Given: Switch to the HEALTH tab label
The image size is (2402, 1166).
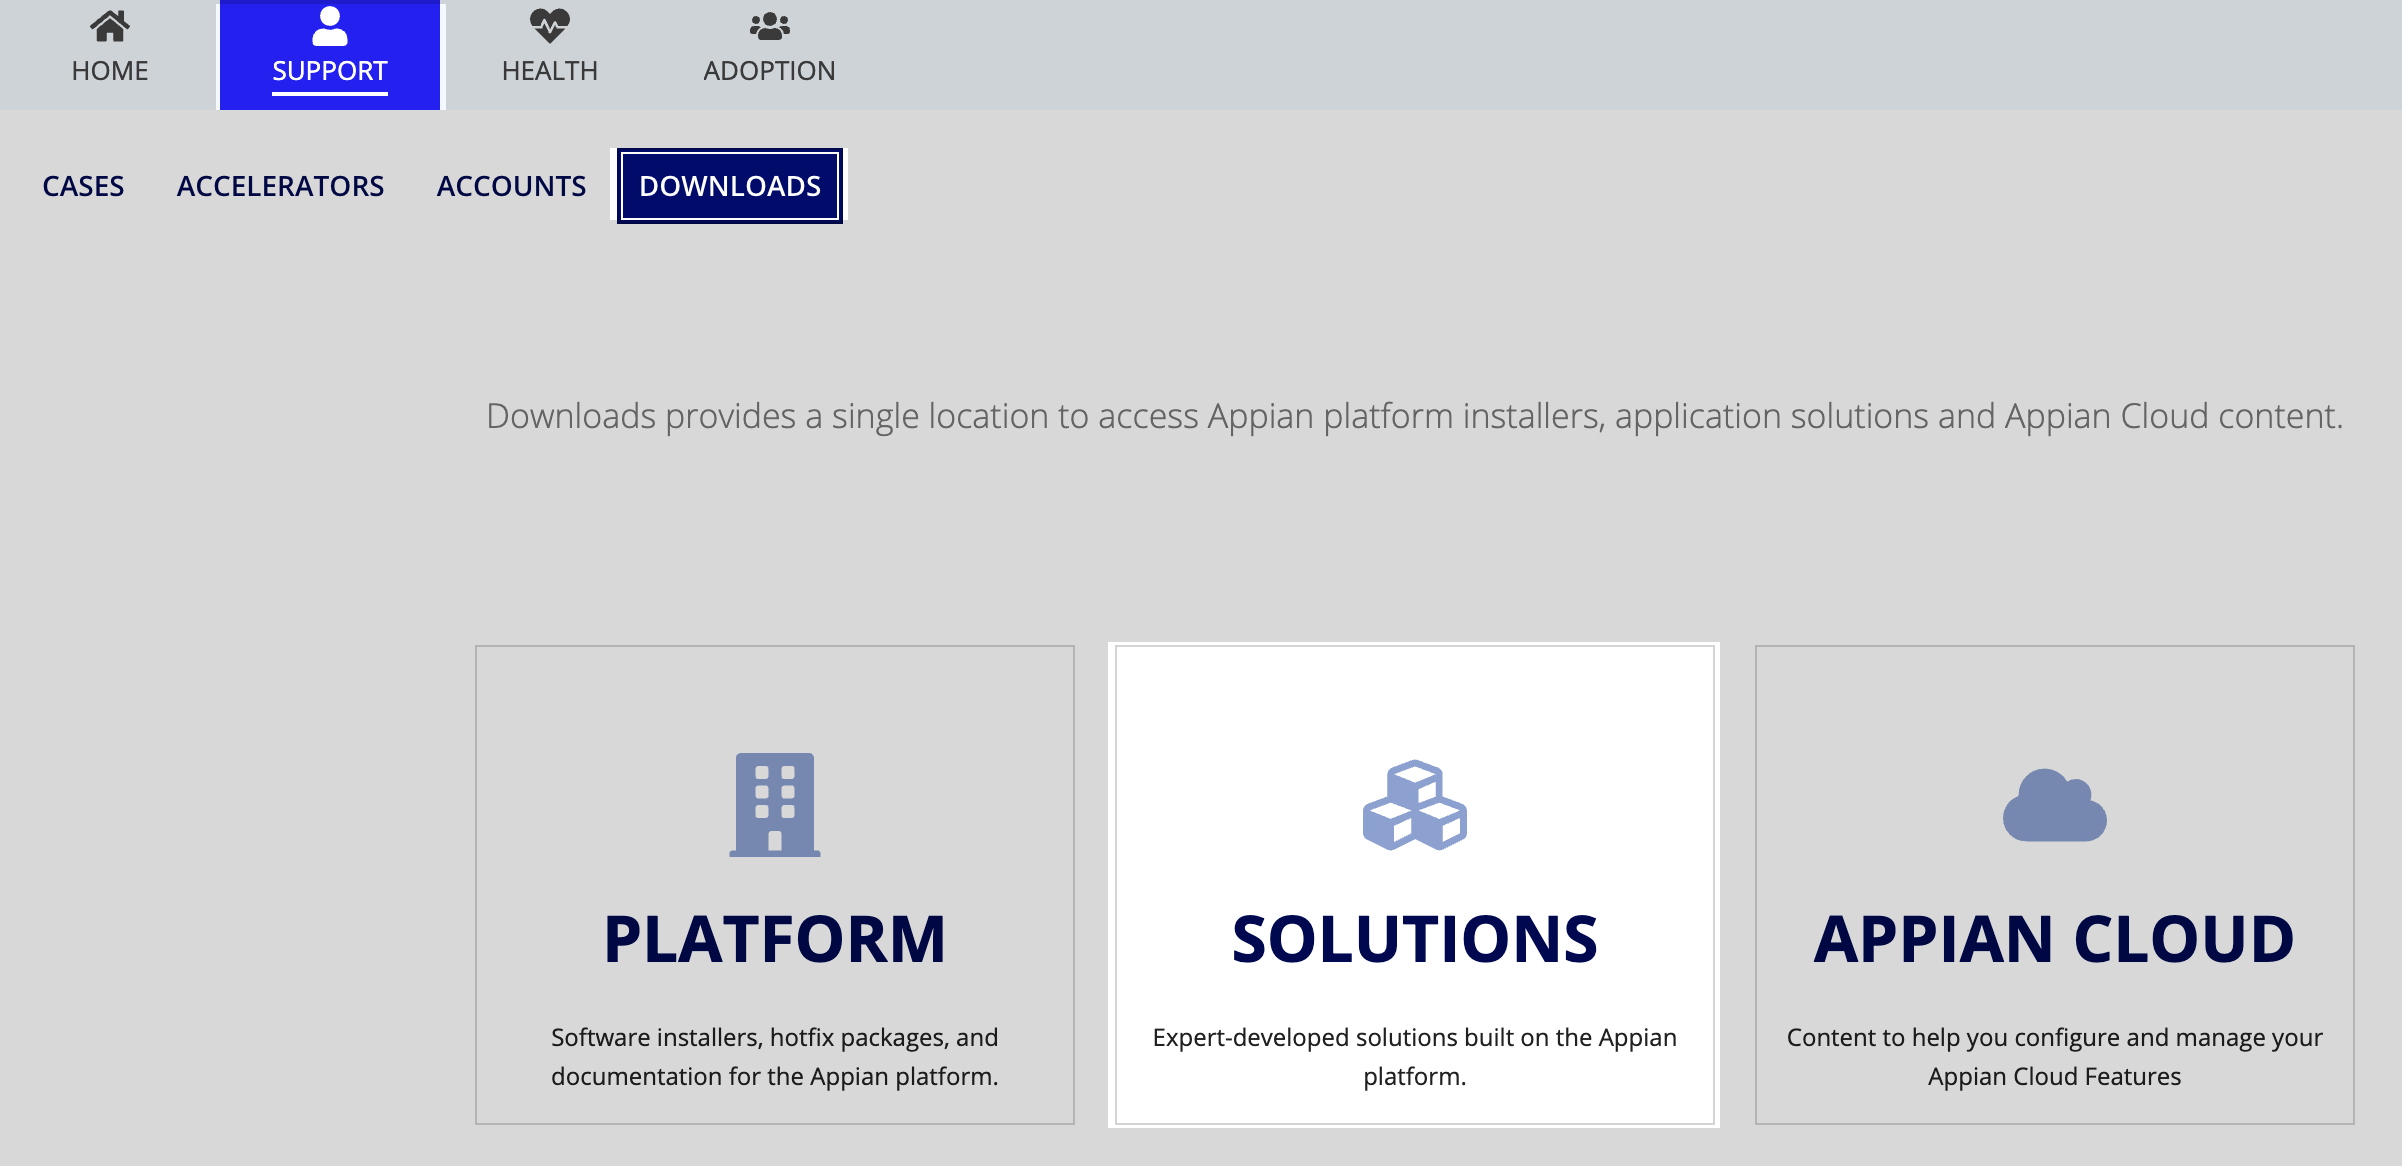Looking at the screenshot, I should [550, 71].
